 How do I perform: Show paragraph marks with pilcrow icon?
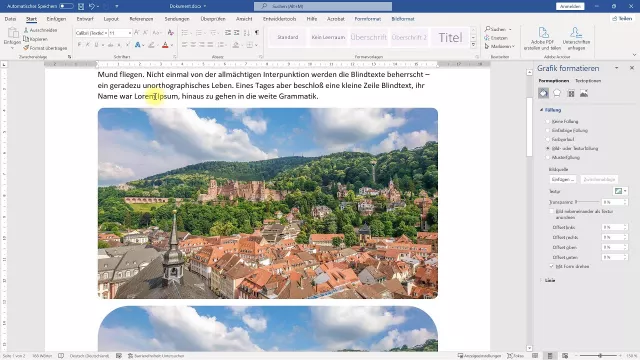coord(257,33)
